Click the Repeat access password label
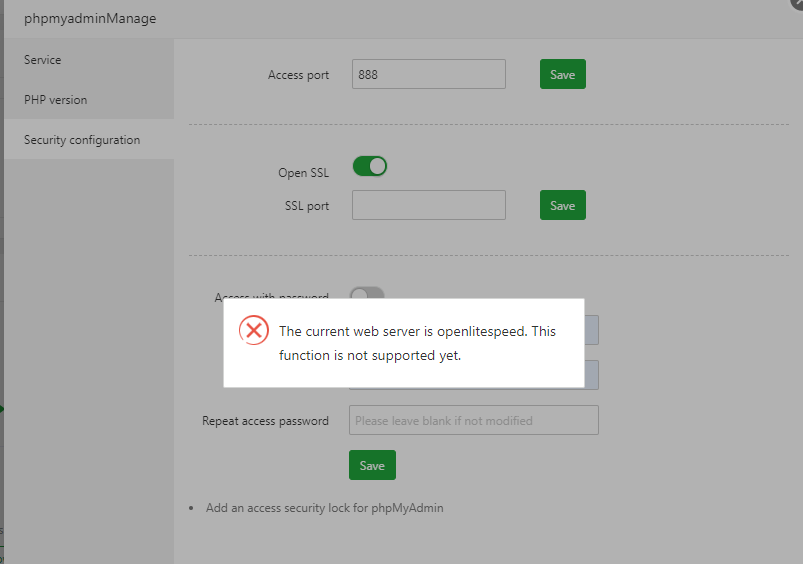This screenshot has height=564, width=803. [x=265, y=421]
